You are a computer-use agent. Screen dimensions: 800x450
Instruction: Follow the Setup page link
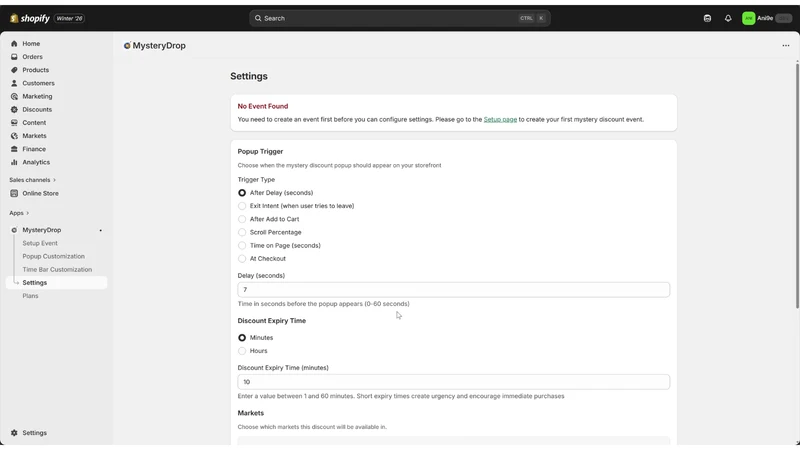tap(500, 119)
